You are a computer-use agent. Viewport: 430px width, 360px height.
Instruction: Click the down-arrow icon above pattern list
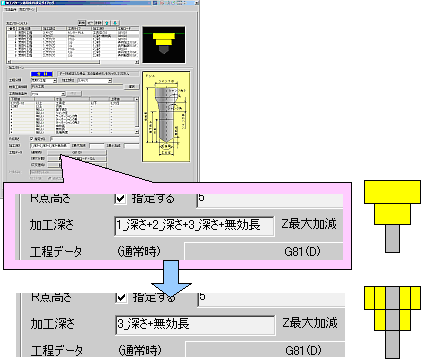(x=115, y=23)
